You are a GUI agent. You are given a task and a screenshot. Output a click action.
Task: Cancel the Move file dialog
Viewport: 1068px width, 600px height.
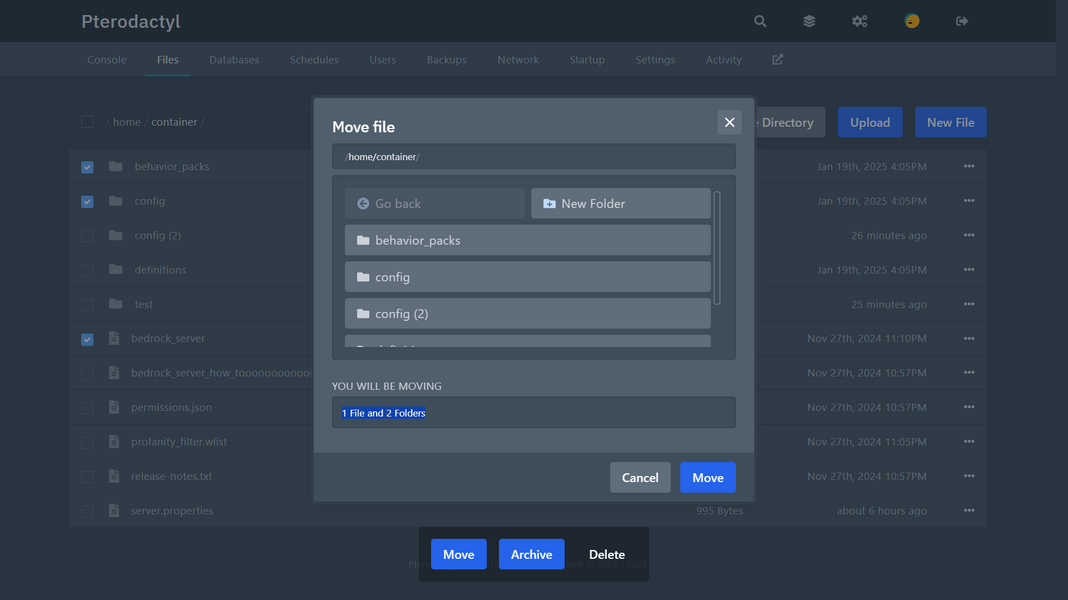(640, 477)
